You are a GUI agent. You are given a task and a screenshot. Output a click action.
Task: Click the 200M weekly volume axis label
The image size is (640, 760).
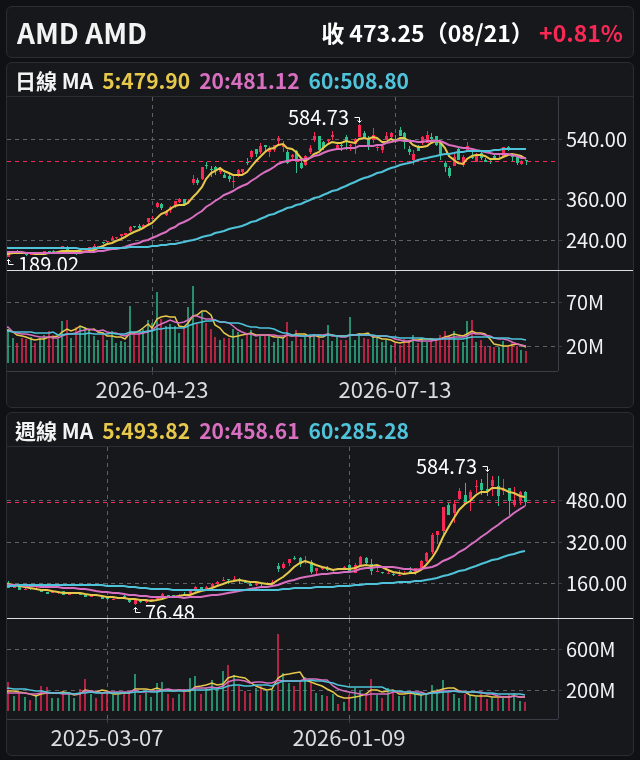[590, 691]
